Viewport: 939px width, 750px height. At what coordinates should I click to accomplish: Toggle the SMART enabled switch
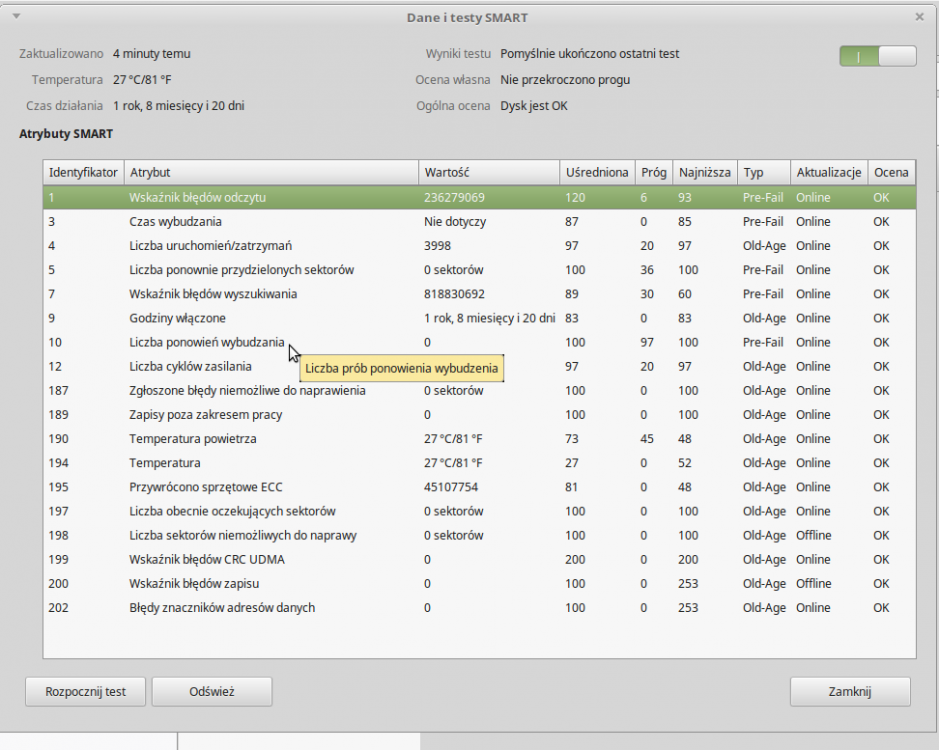pos(877,57)
